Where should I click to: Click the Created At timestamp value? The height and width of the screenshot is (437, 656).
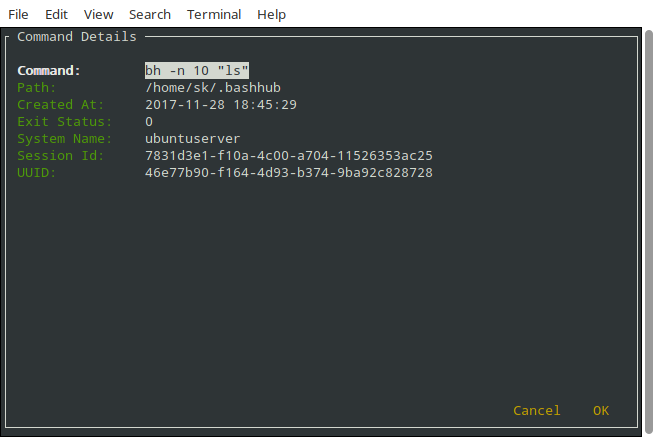point(221,105)
